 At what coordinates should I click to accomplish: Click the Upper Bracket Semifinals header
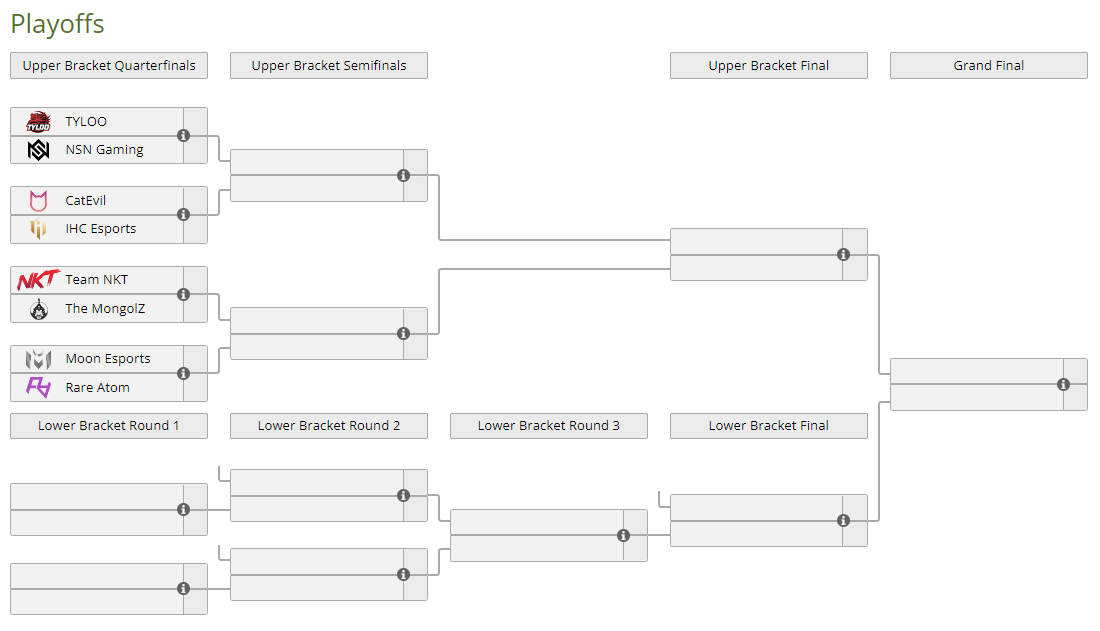click(x=329, y=65)
